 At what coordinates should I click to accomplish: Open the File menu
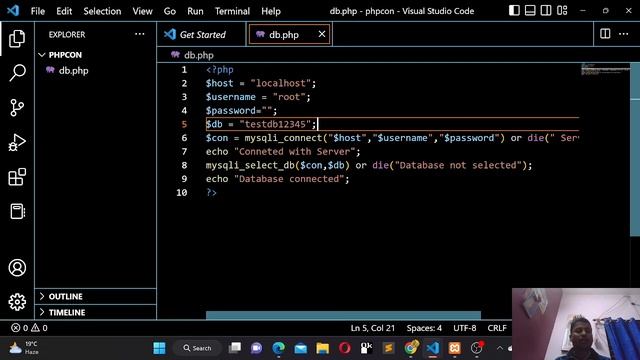coord(38,11)
